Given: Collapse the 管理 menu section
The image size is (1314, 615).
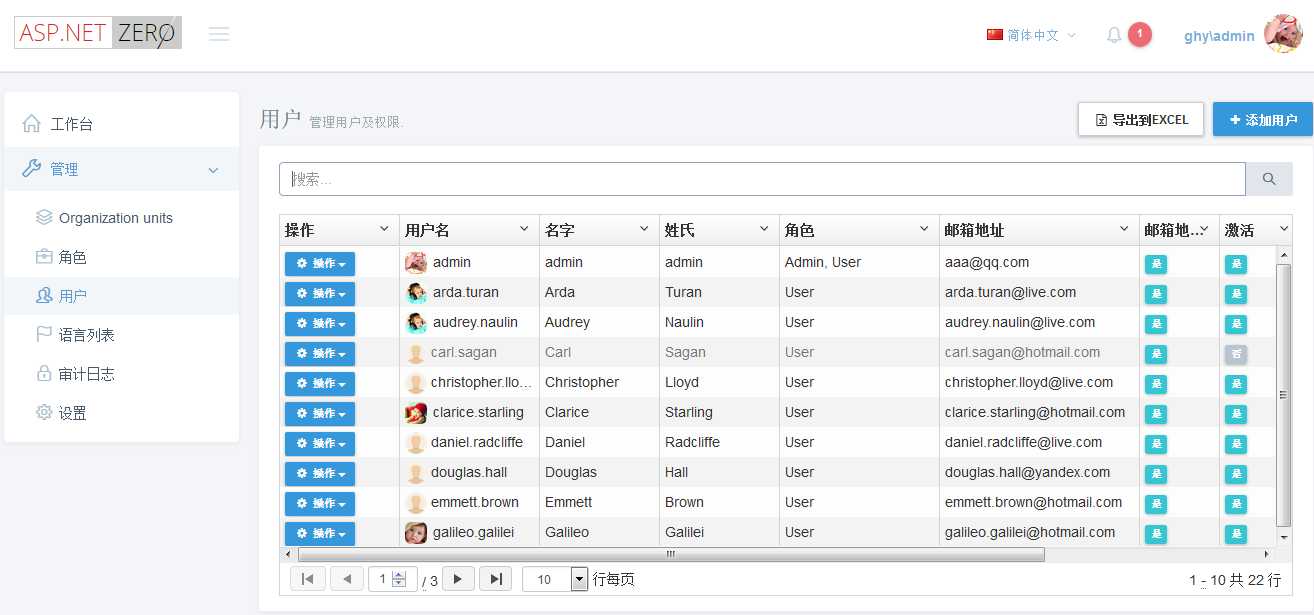Looking at the screenshot, I should (121, 169).
